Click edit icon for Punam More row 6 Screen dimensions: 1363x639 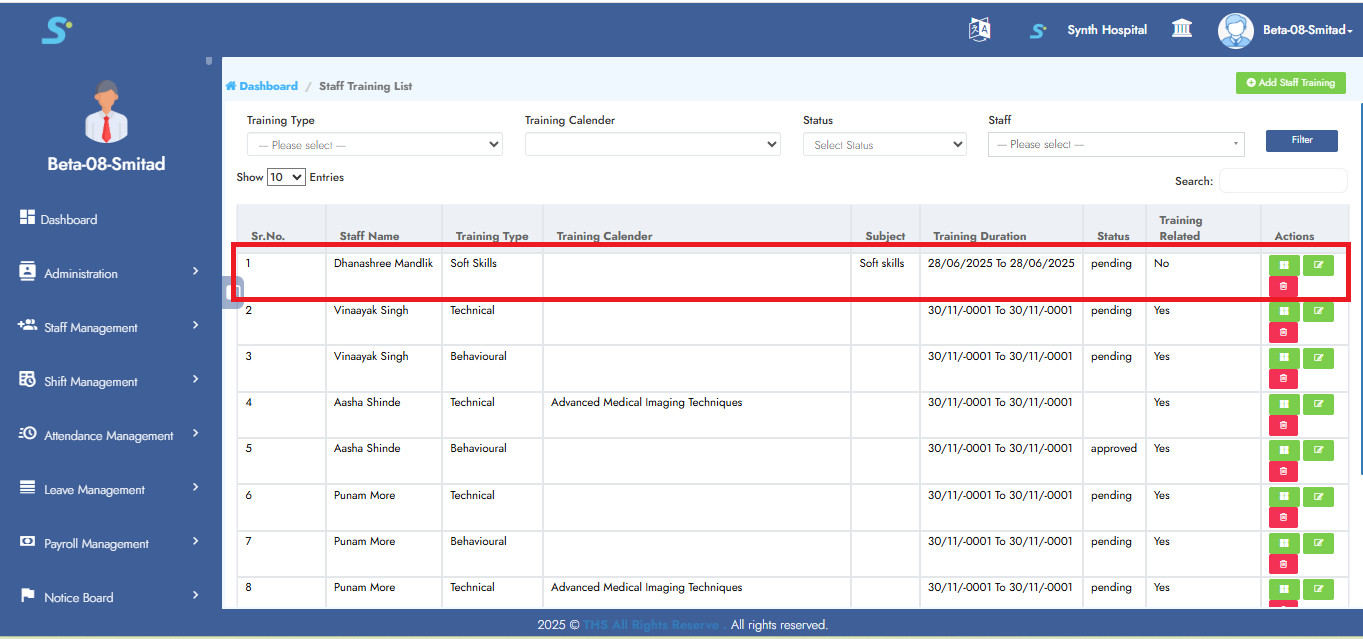click(1318, 497)
